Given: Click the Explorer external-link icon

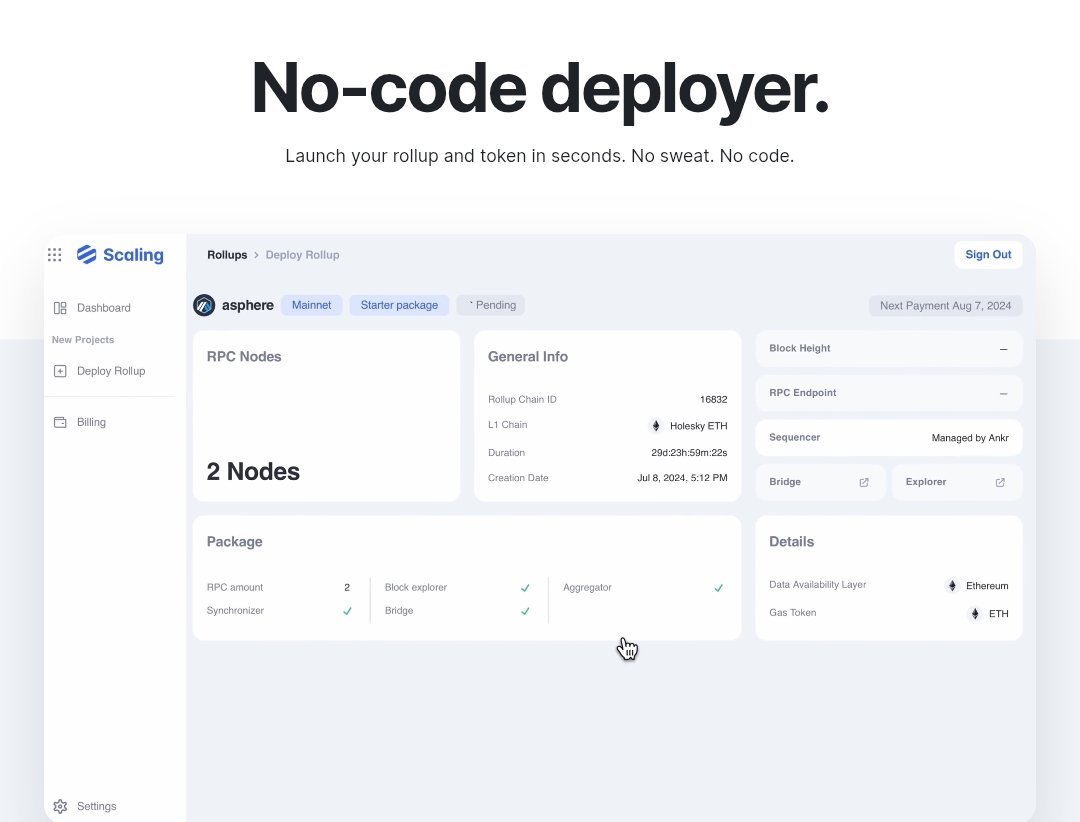Looking at the screenshot, I should click(1000, 482).
